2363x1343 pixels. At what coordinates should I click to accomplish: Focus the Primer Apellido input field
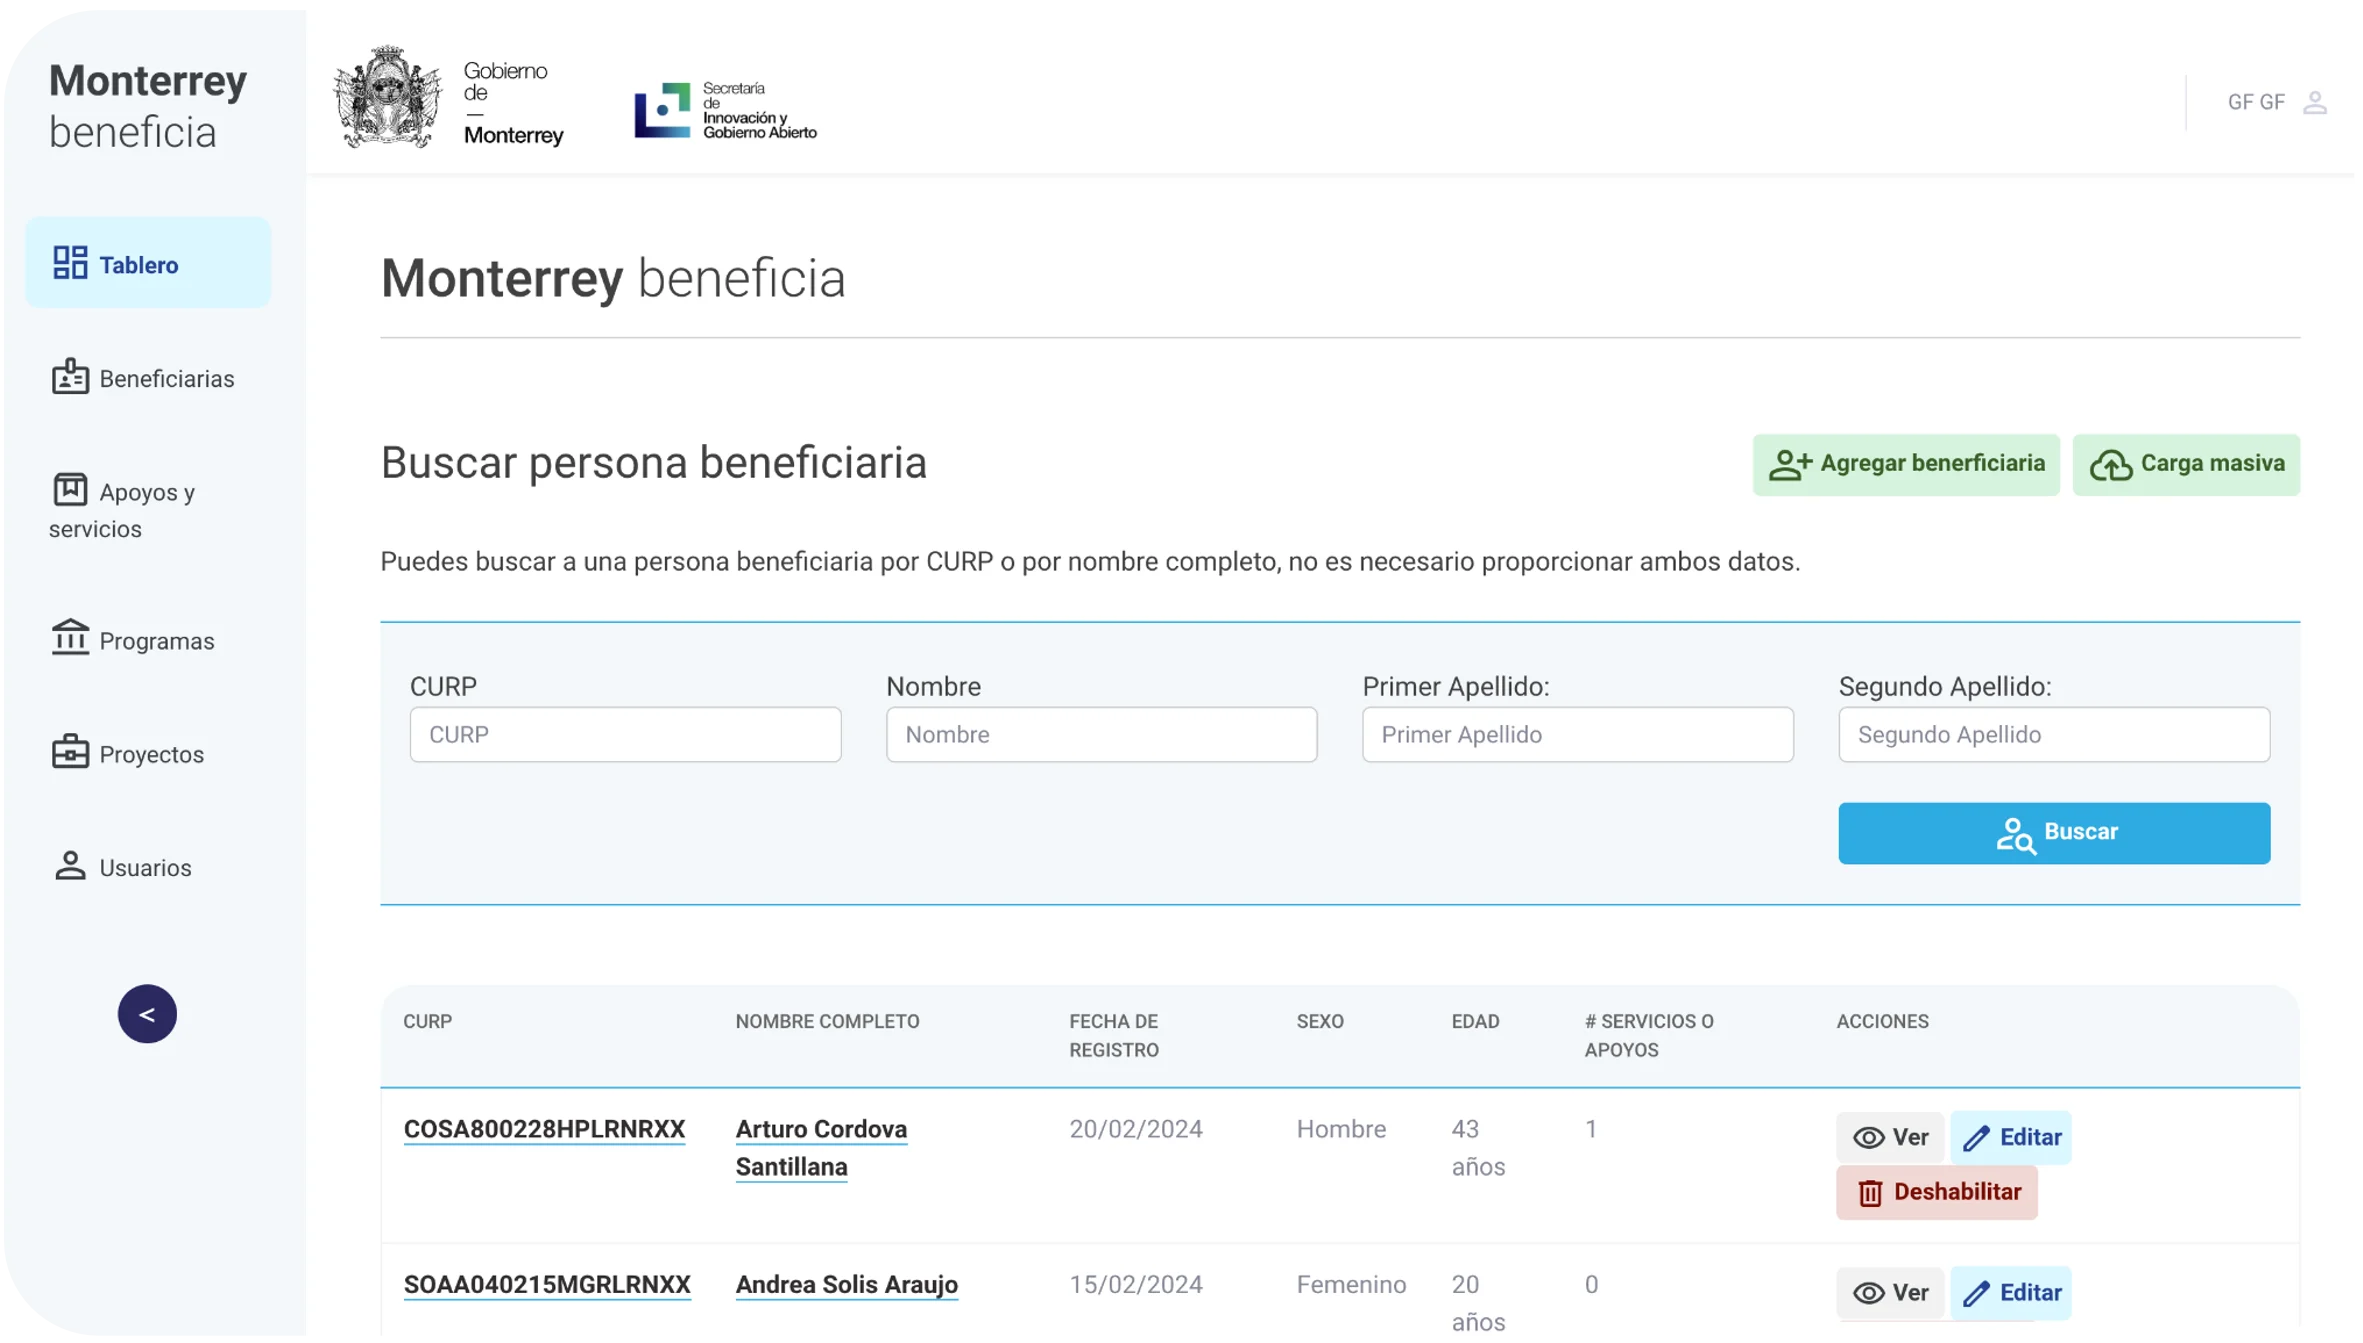point(1578,735)
